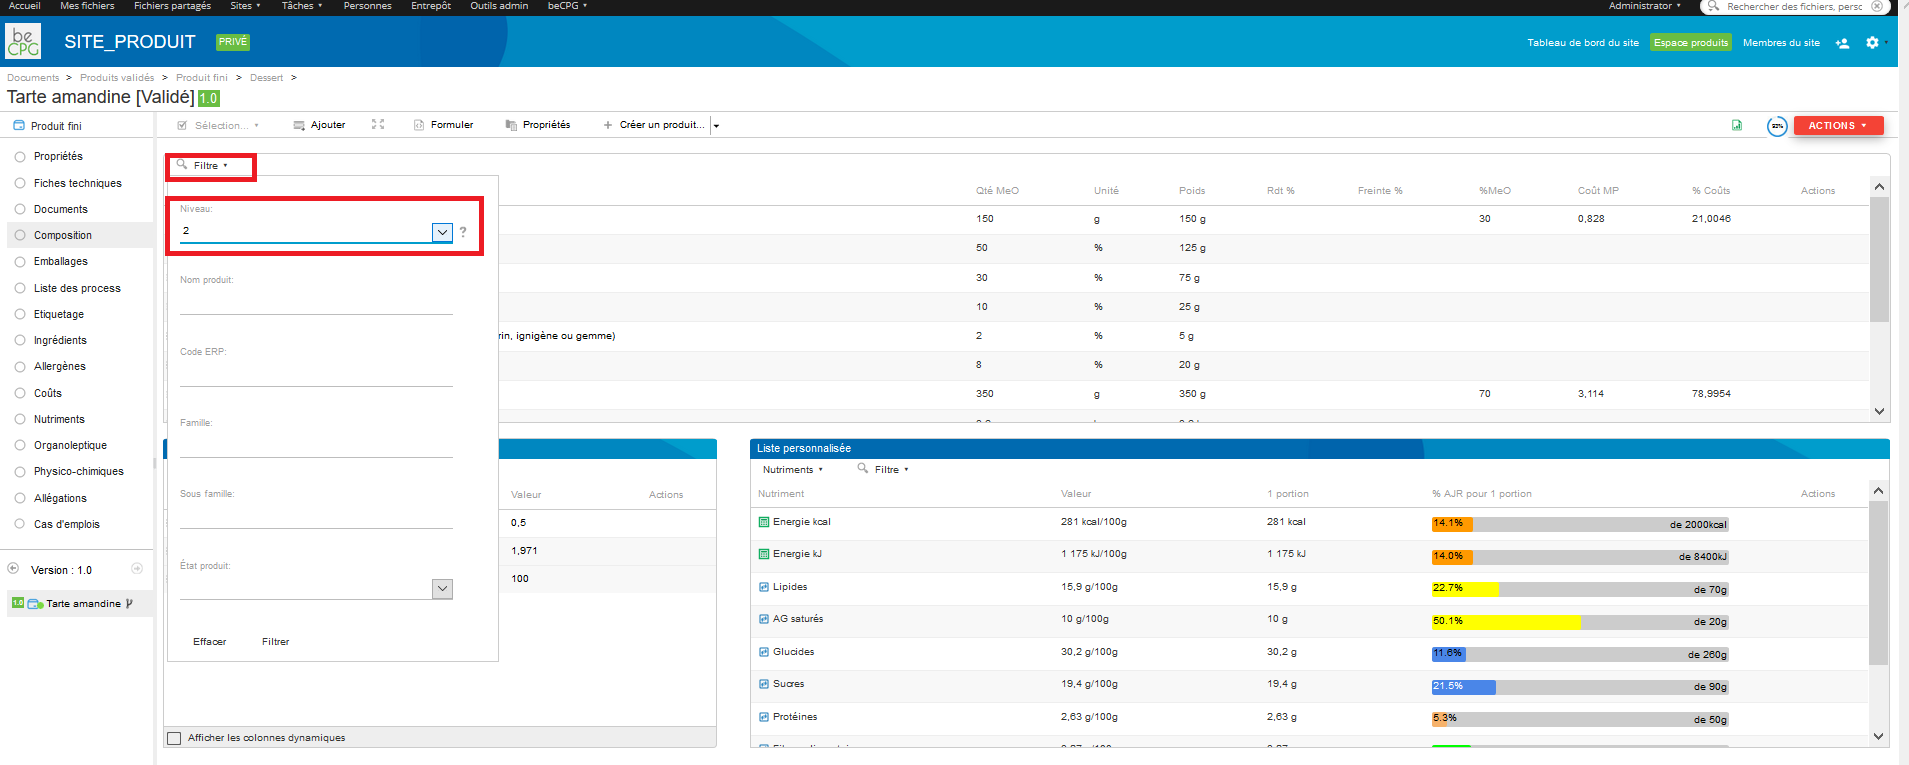Viewport: 1909px width, 765px height.
Task: Click Créer un produit with plus icon
Action: coord(654,125)
